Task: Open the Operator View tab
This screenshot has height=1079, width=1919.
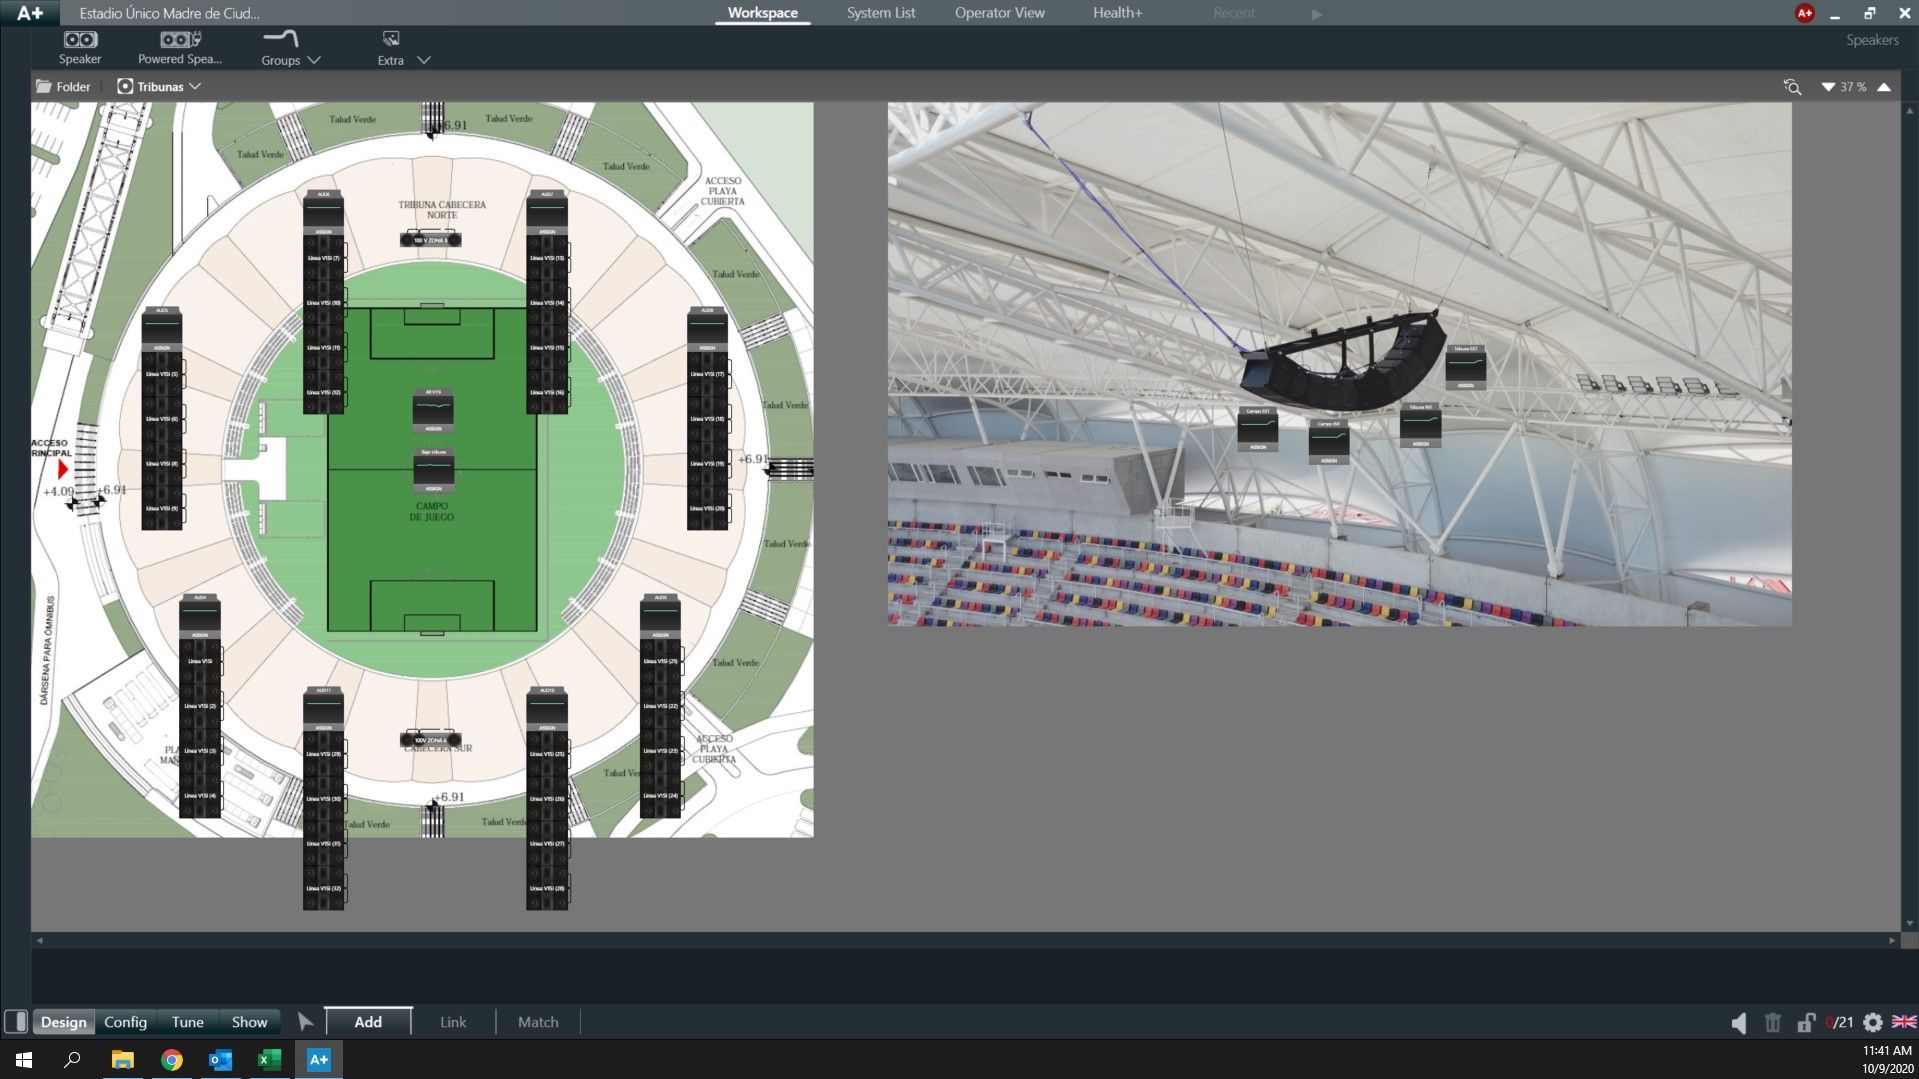Action: (998, 13)
